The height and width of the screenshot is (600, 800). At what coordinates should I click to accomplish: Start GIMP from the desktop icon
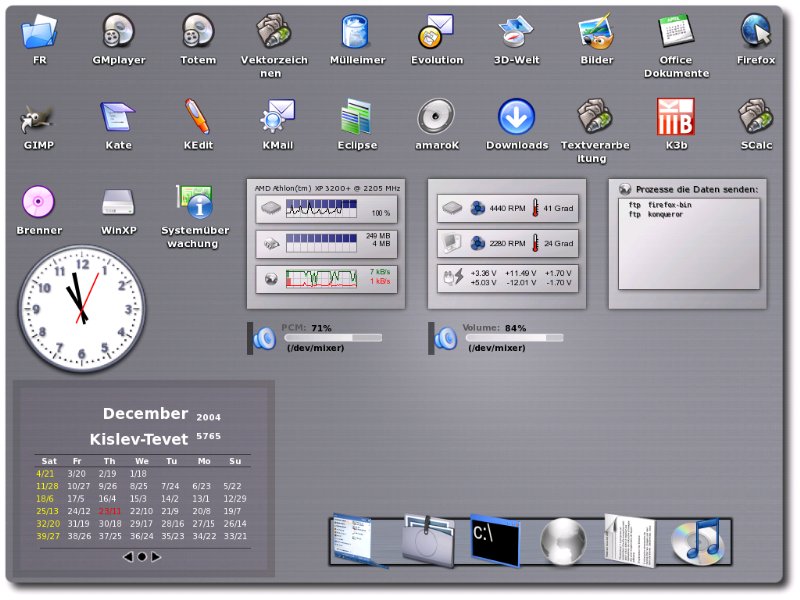pyautogui.click(x=38, y=117)
